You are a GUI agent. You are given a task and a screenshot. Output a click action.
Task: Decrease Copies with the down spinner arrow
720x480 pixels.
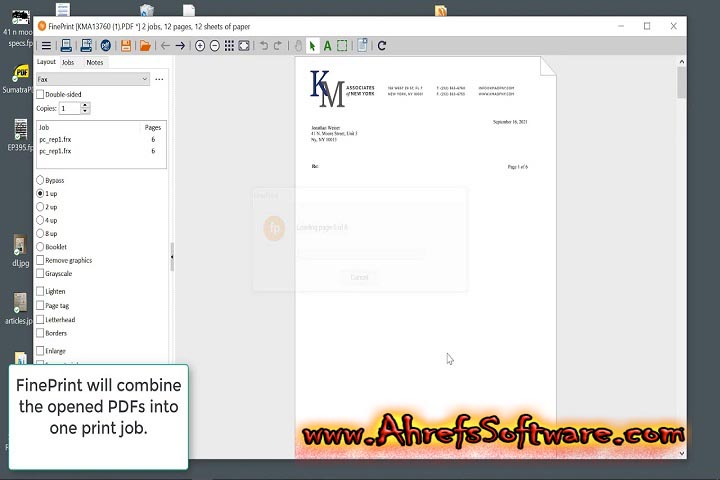tap(85, 111)
